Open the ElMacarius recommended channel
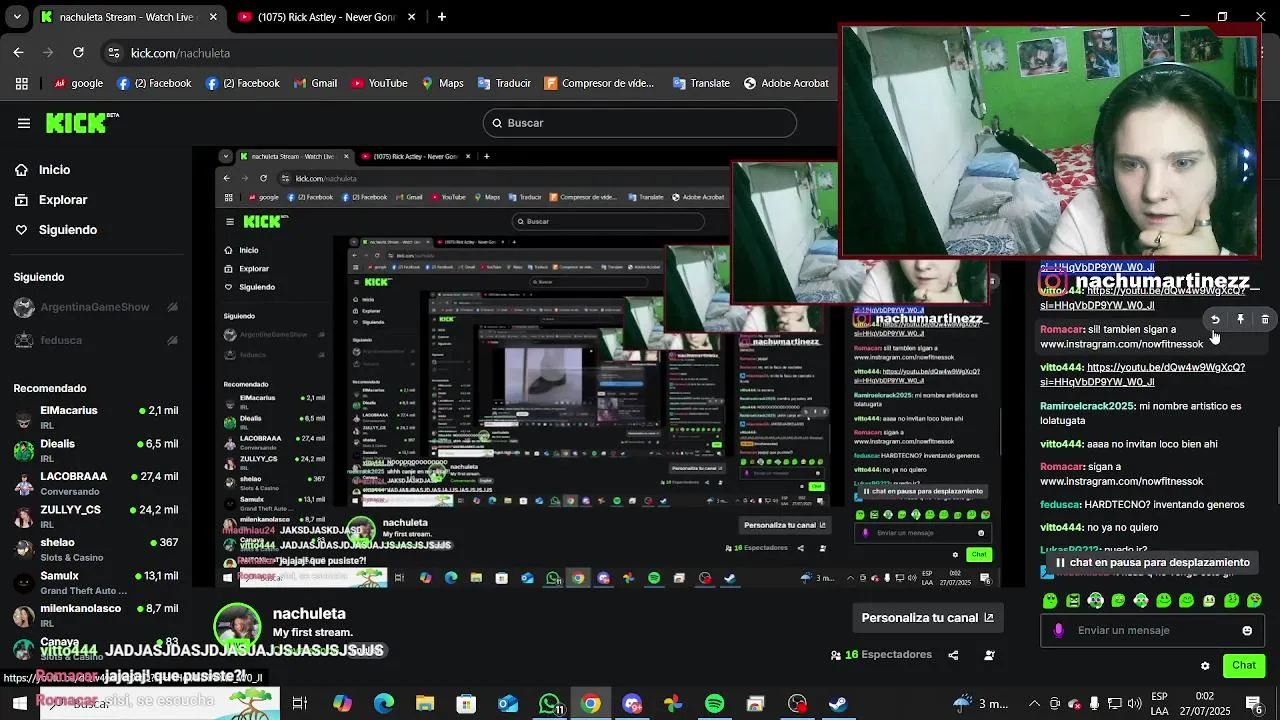This screenshot has height=720, width=1280. click(96, 417)
